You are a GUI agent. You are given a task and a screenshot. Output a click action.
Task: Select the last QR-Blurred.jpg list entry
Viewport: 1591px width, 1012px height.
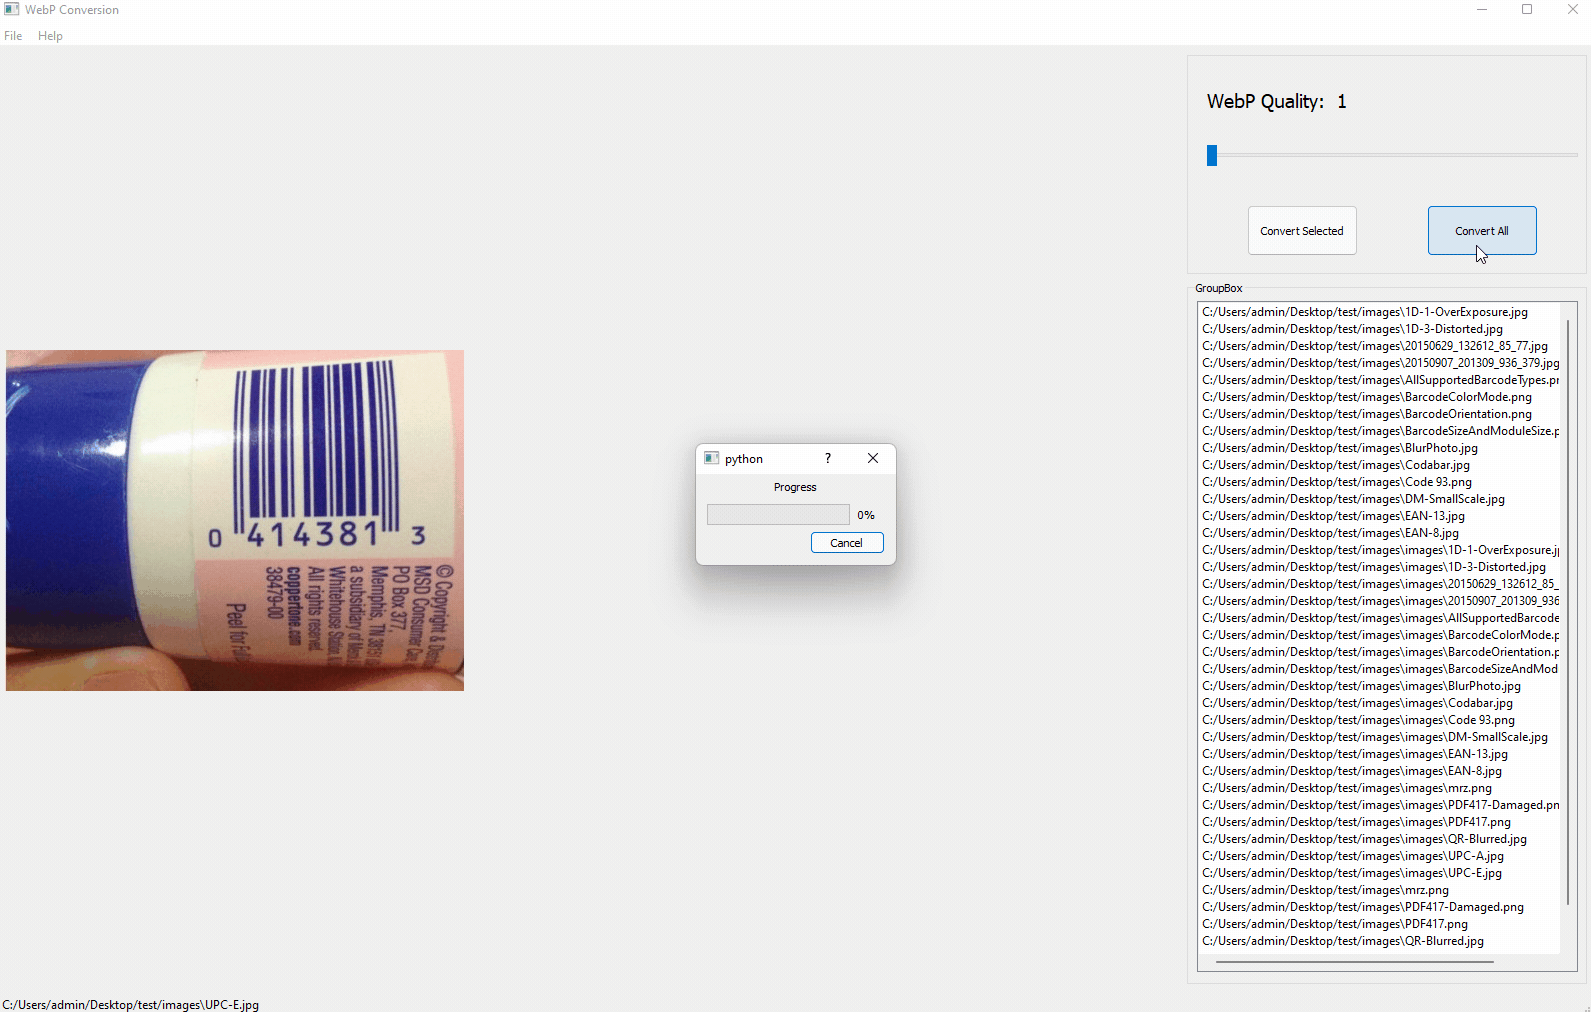tap(1342, 941)
